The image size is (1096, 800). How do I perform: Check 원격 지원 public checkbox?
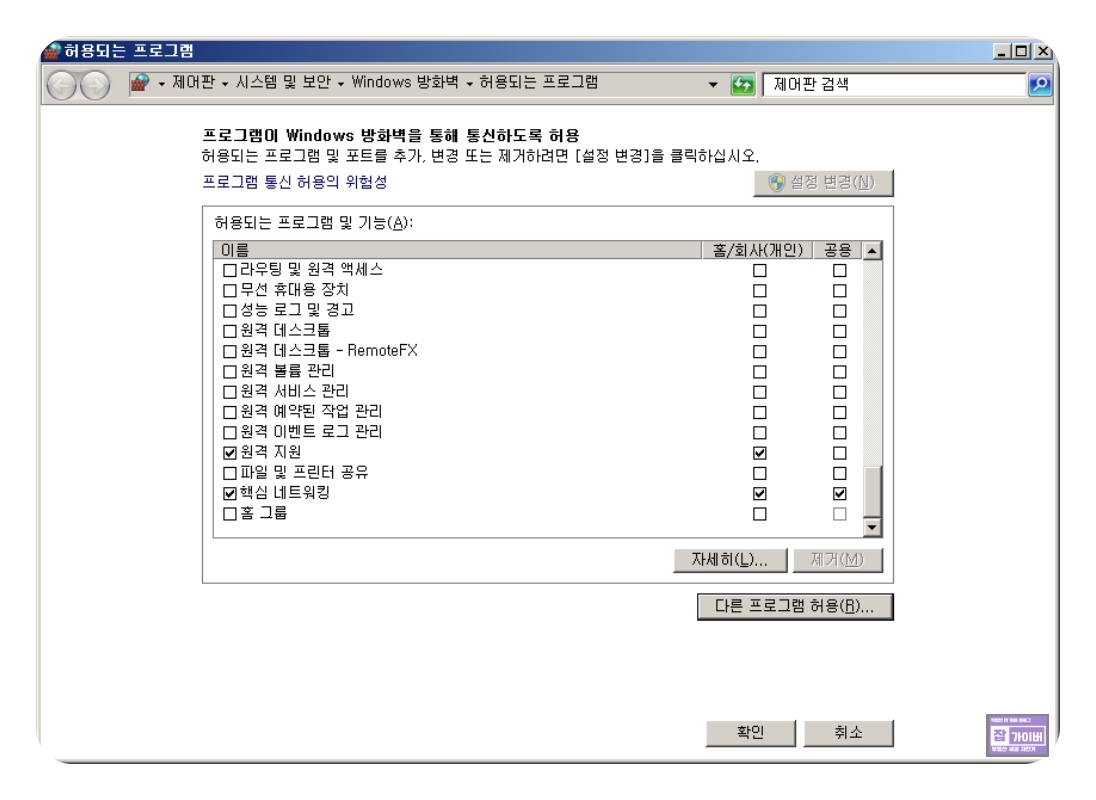pyautogui.click(x=839, y=453)
